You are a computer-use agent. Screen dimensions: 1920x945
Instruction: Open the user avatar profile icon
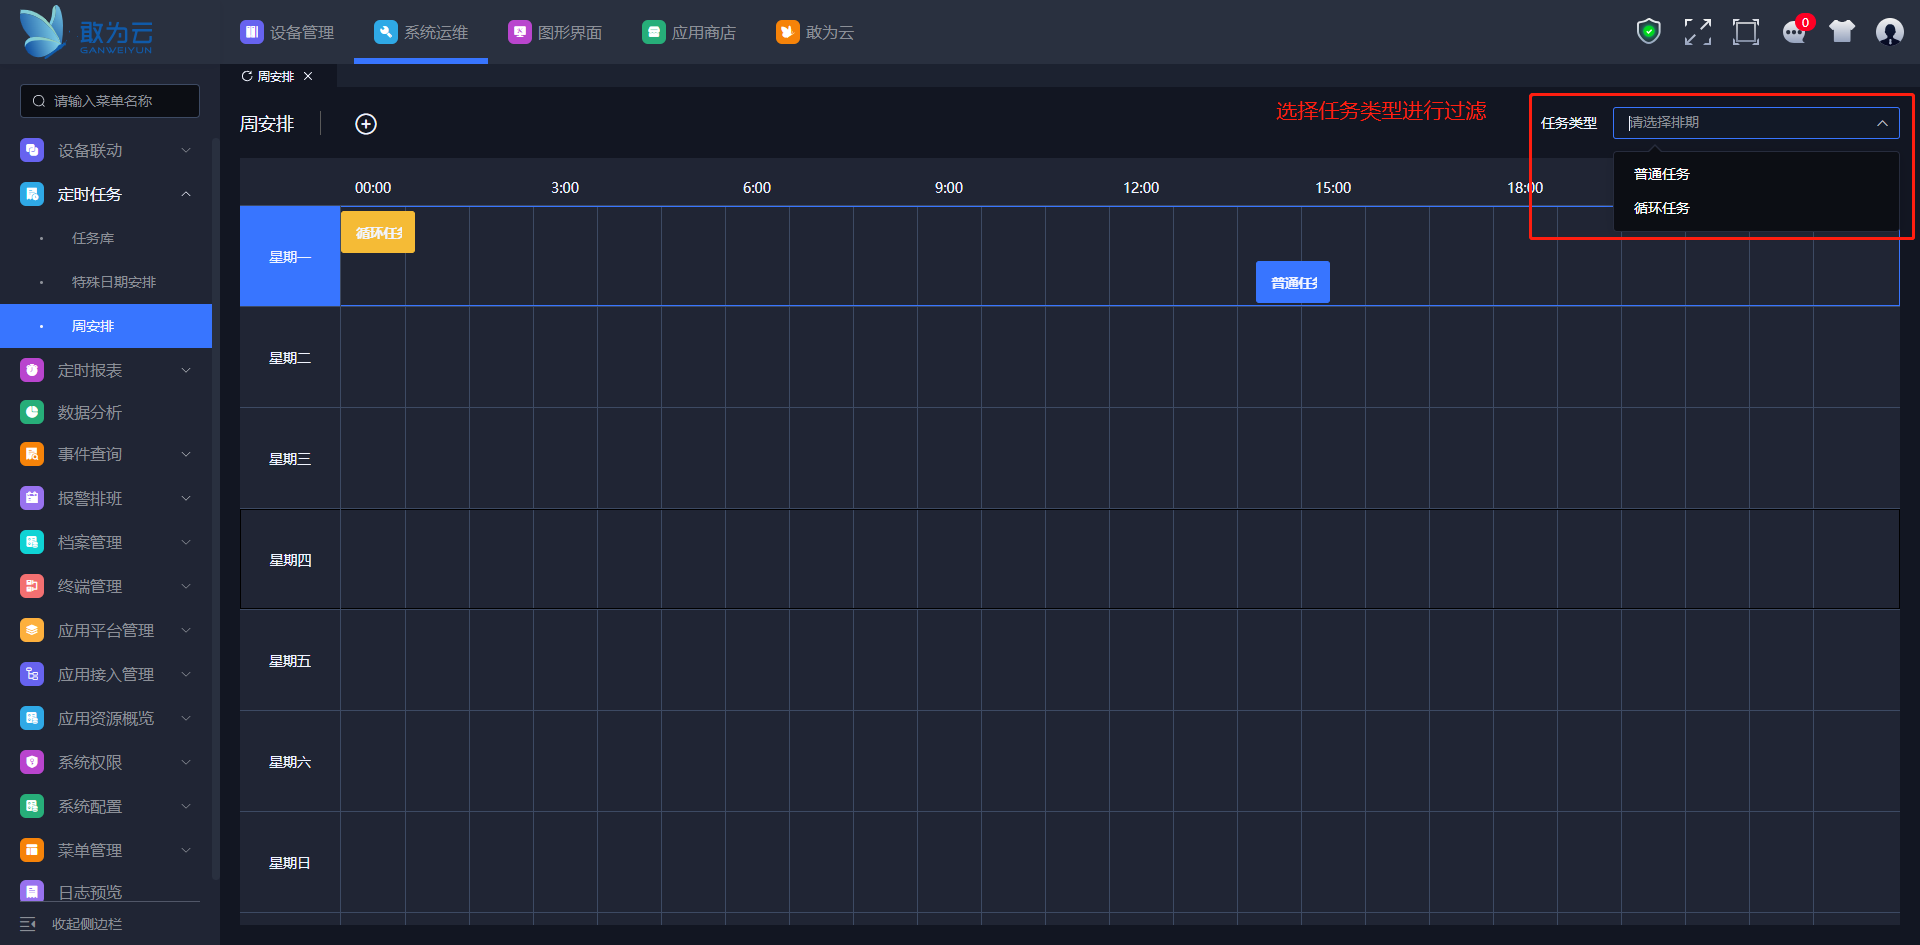pos(1889,32)
